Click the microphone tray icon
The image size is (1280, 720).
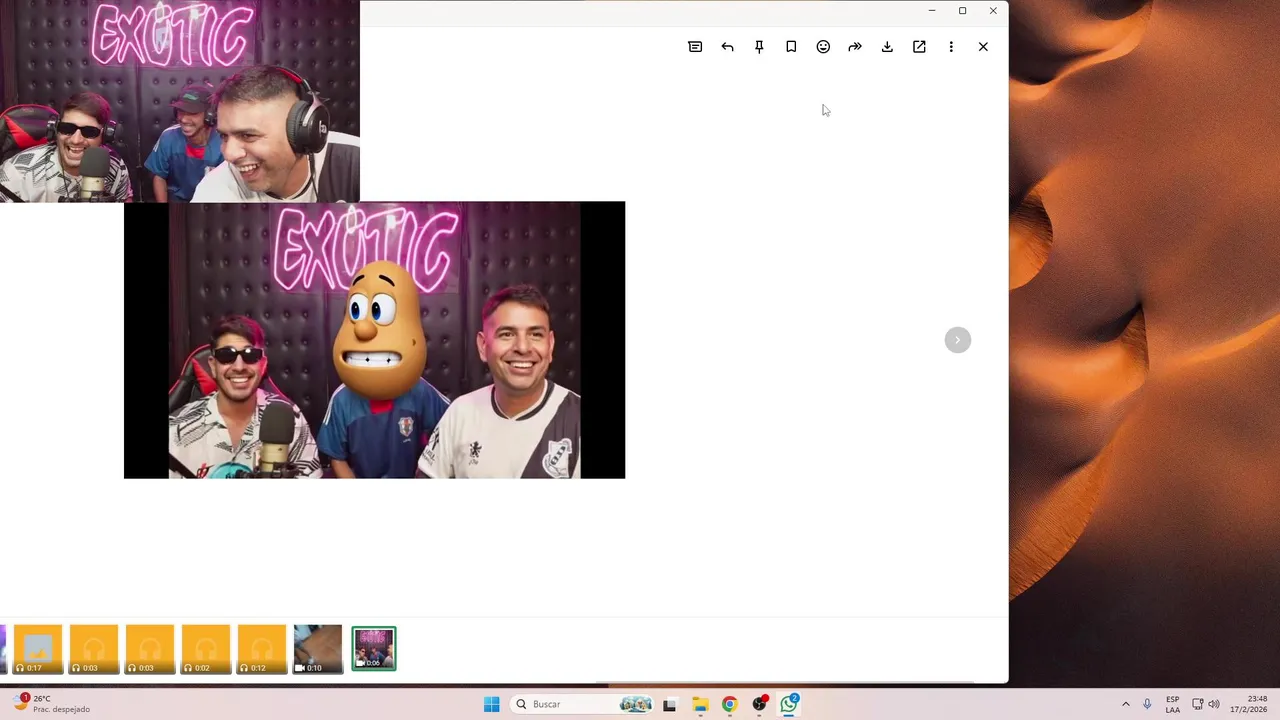1147,704
